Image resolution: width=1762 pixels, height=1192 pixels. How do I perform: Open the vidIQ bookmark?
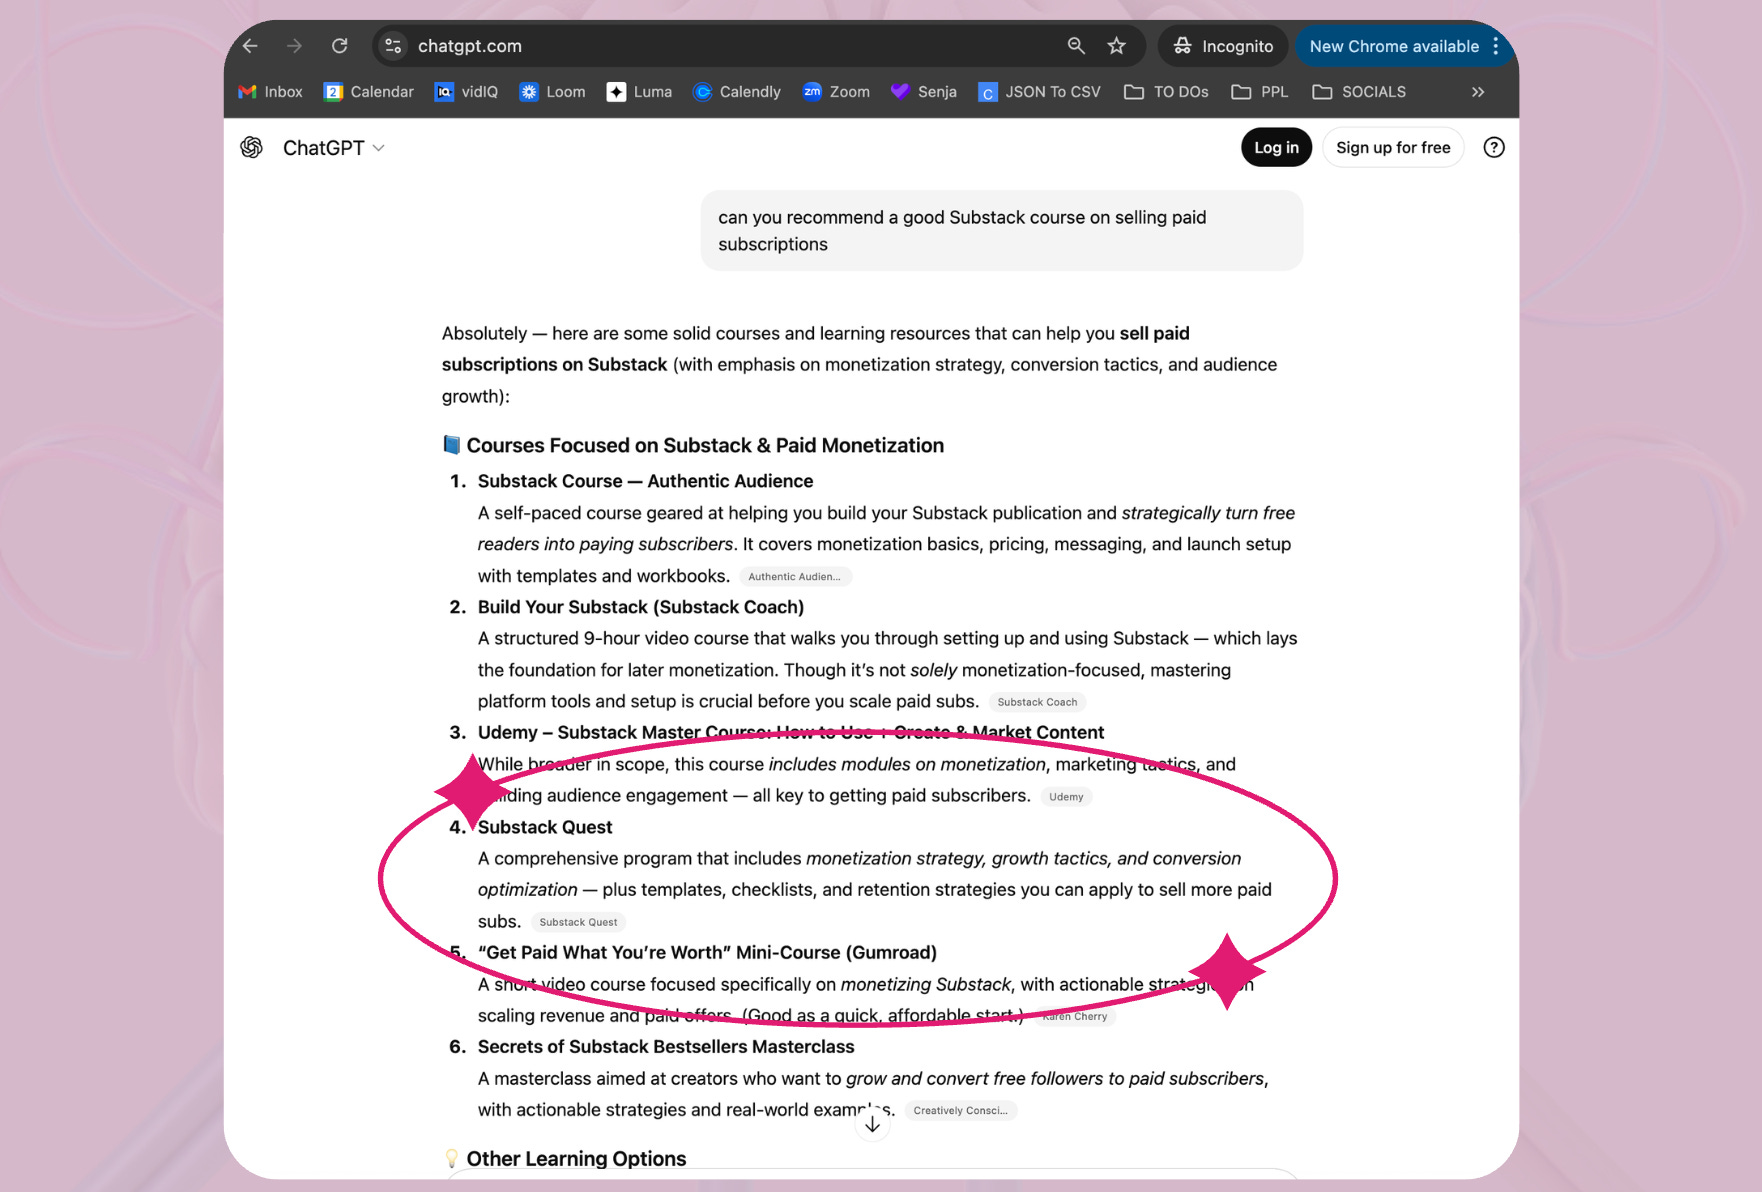point(466,92)
